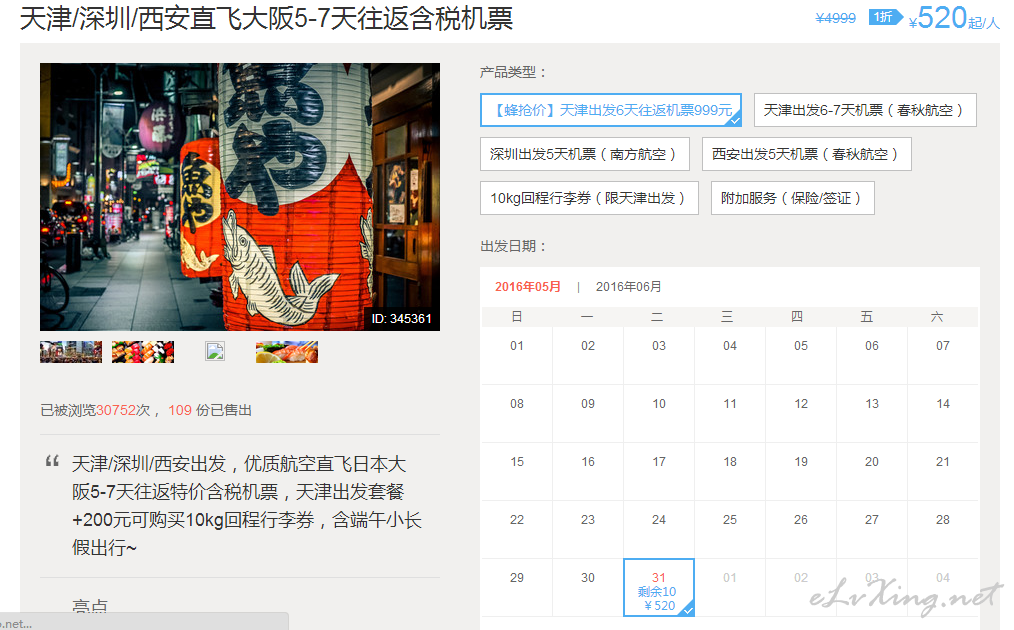The width and height of the screenshot is (1014, 630).
Task: Switch calendar to 2016年06月 tab
Action: coord(628,287)
